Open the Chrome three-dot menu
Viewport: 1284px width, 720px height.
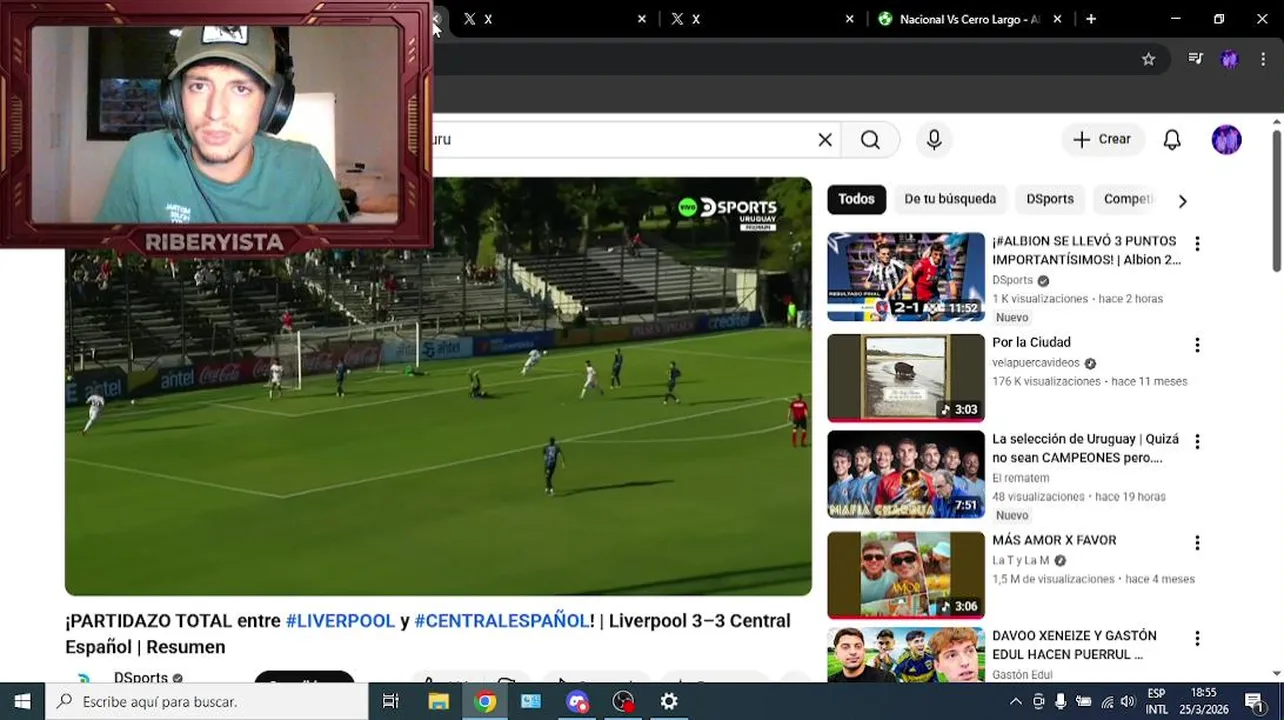(x=1263, y=59)
